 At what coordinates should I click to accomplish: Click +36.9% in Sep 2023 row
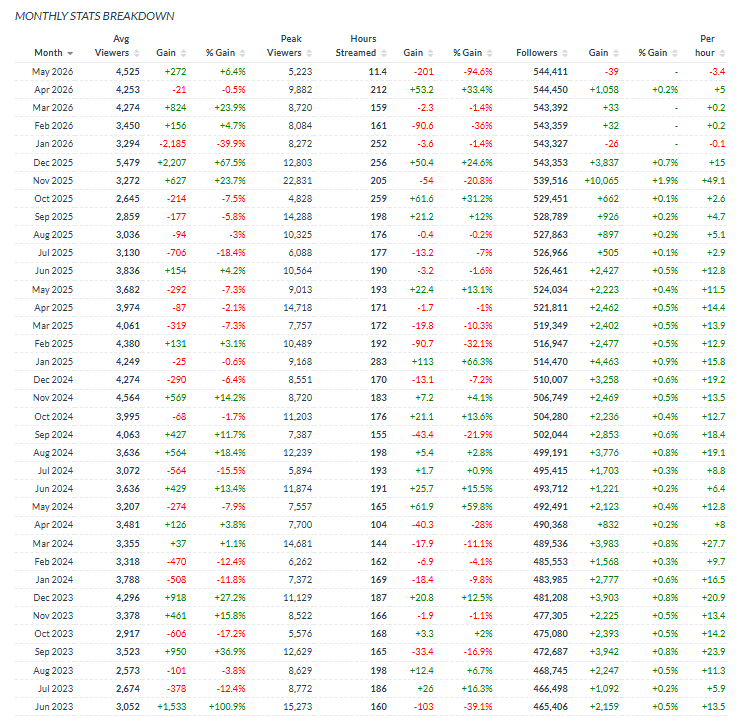click(230, 652)
